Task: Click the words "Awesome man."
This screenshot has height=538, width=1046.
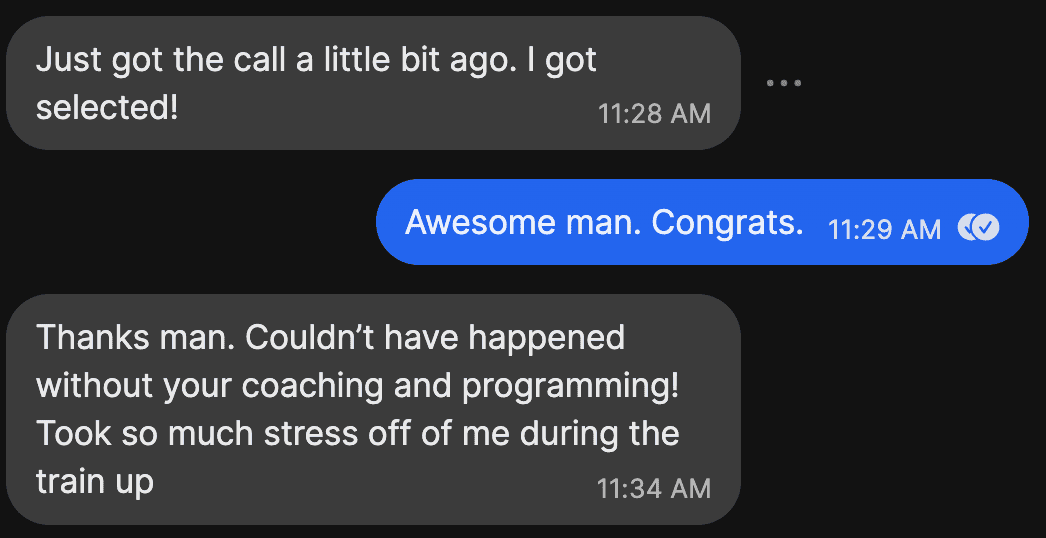Action: coord(520,223)
